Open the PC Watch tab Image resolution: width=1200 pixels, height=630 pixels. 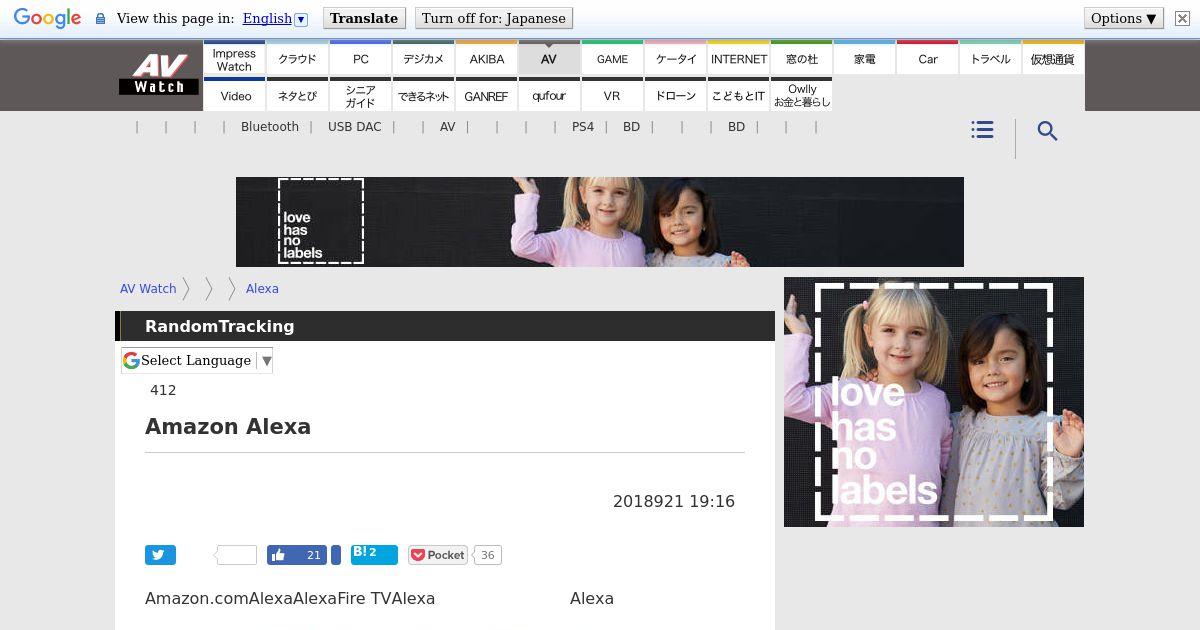[360, 59]
